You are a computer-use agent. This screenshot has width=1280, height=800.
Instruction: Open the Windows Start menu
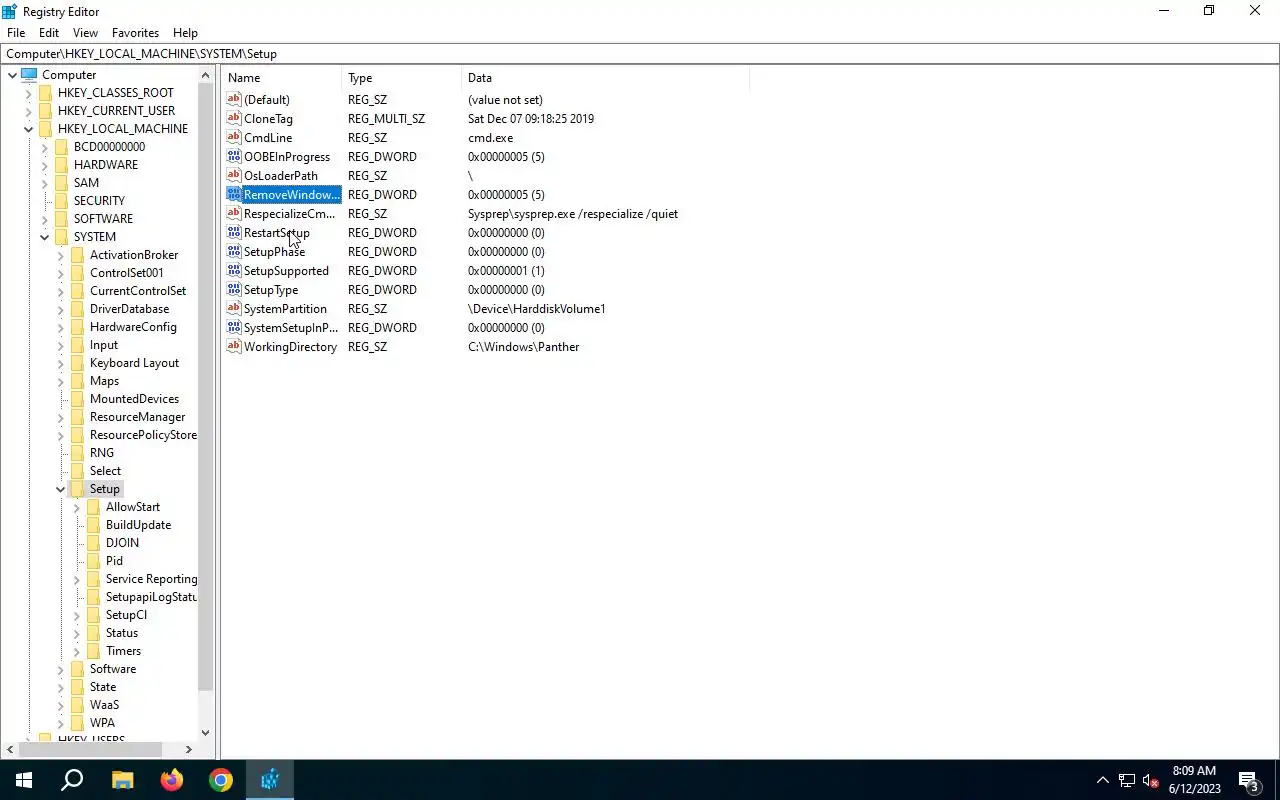point(24,780)
